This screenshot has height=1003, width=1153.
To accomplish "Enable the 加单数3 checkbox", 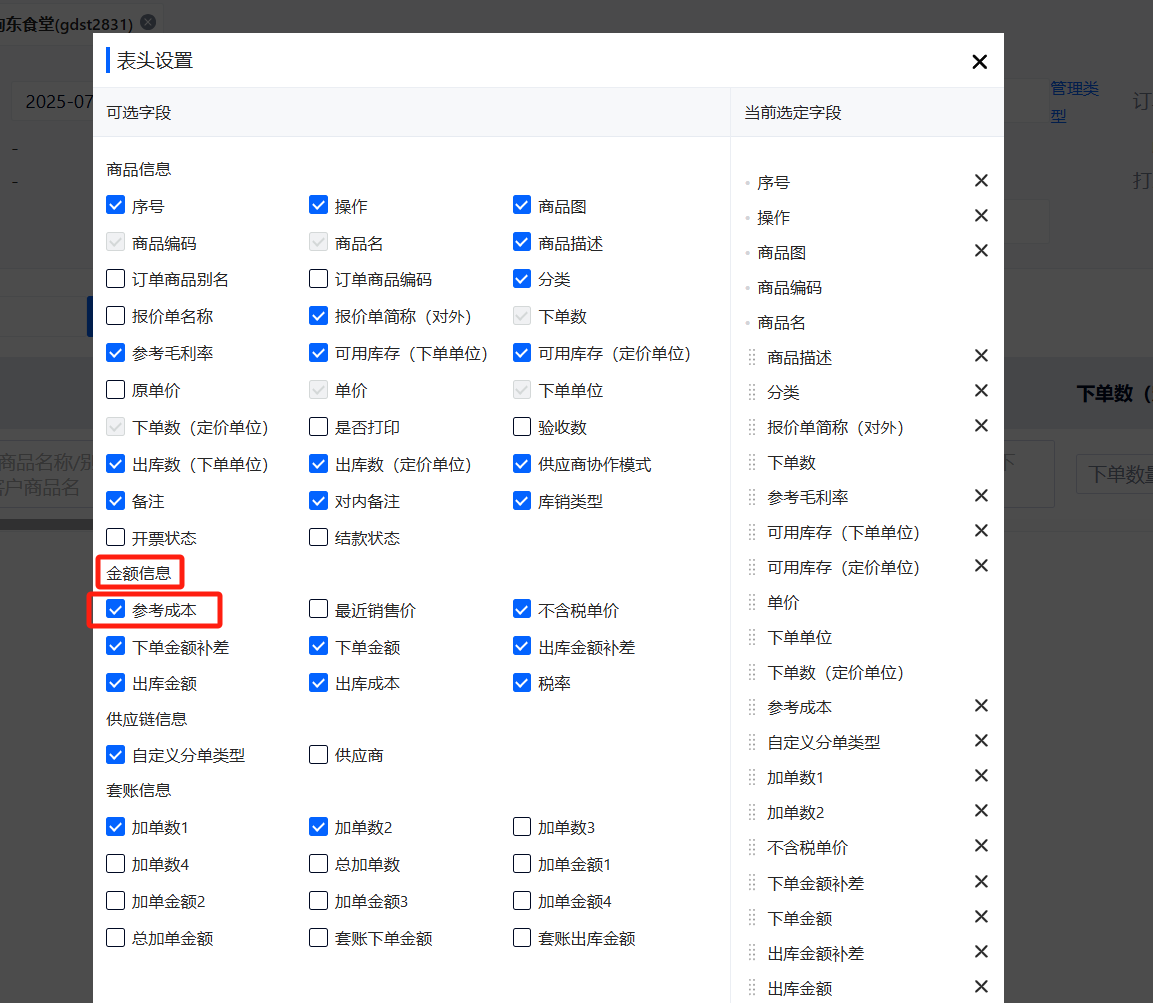I will click(x=522, y=827).
